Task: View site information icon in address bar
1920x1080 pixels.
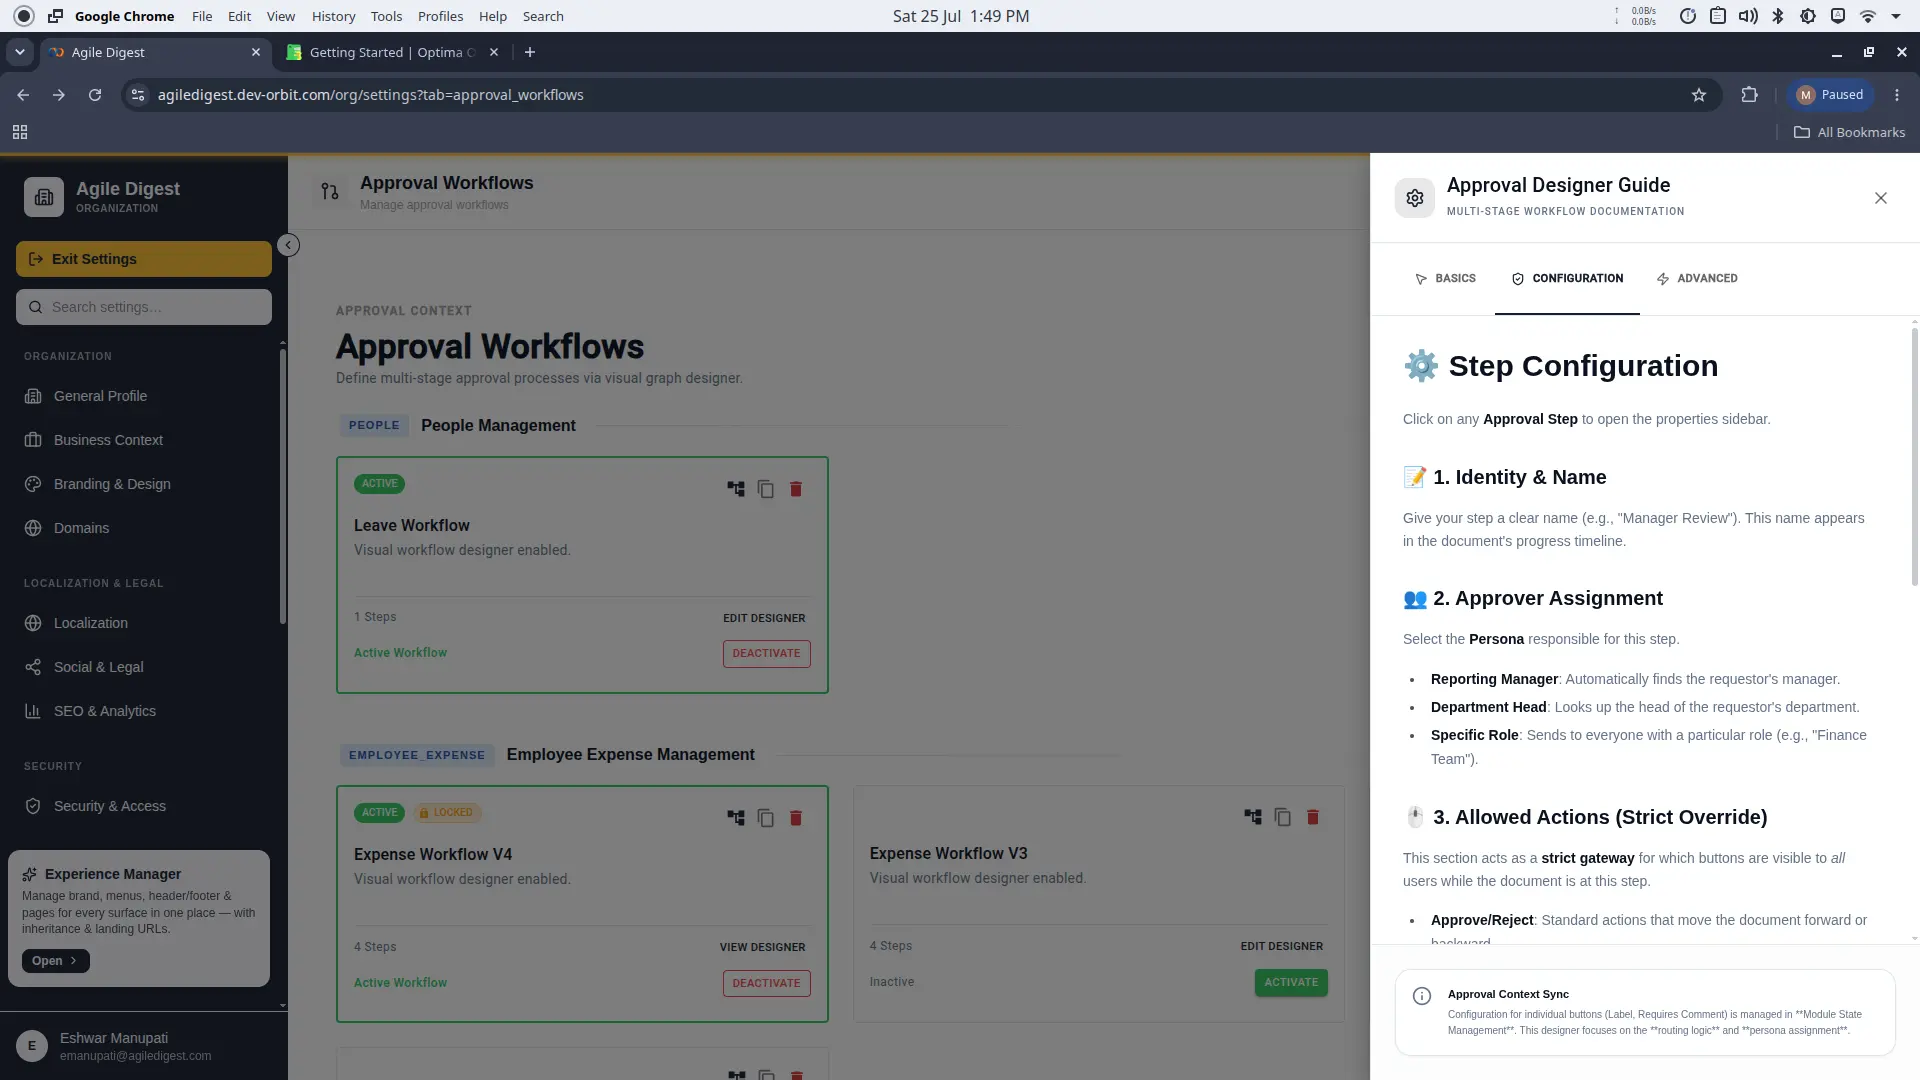Action: [138, 95]
